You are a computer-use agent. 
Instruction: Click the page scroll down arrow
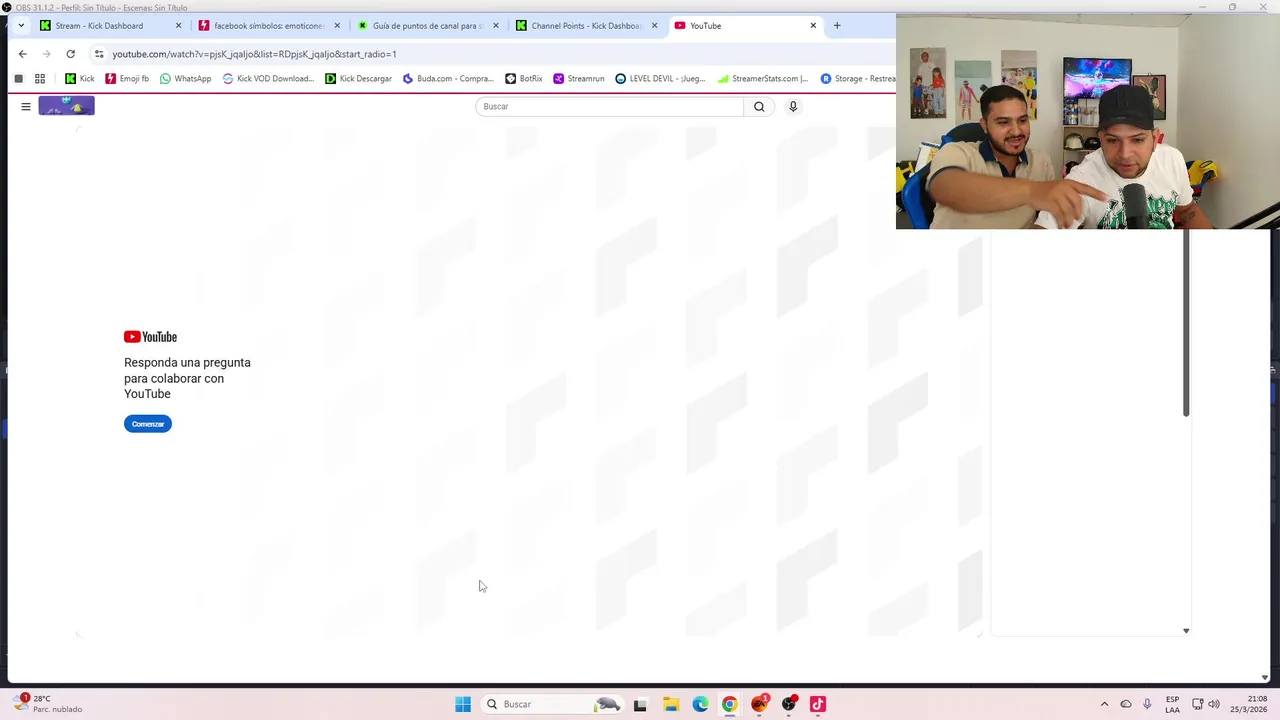tap(1265, 677)
